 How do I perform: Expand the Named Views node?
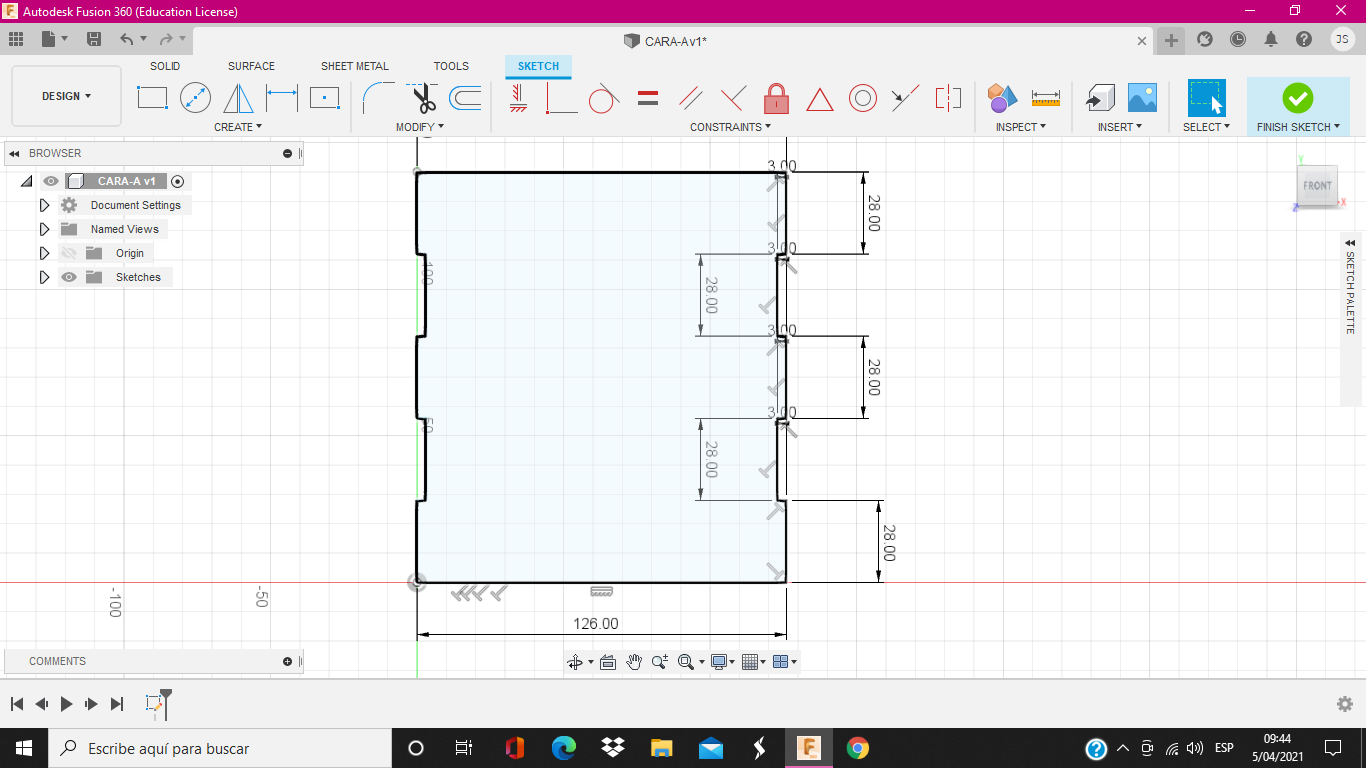tap(44, 229)
